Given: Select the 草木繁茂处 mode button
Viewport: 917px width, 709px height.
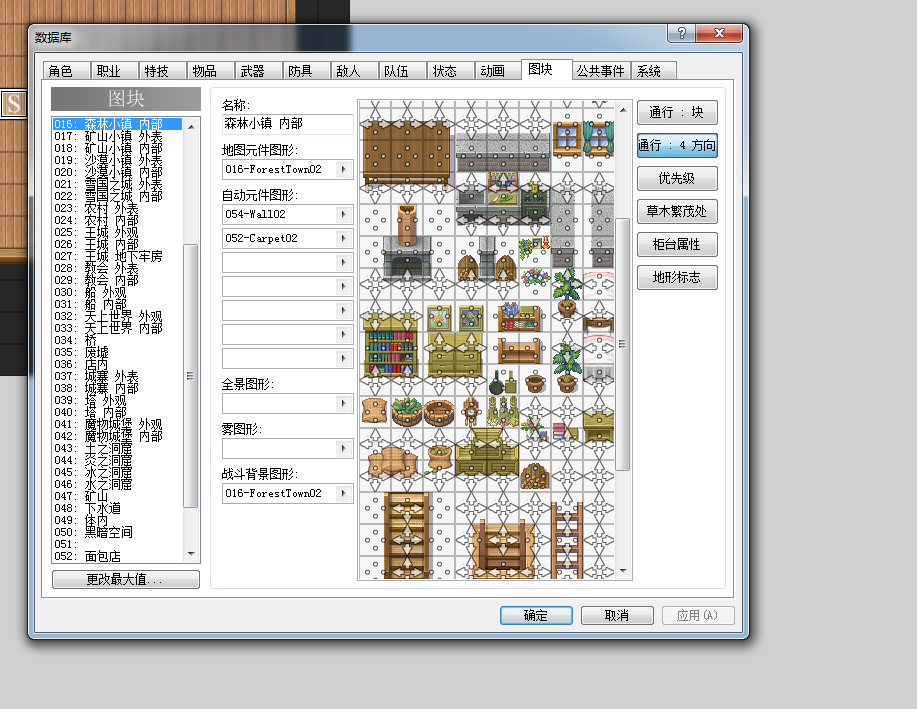Looking at the screenshot, I should point(677,211).
